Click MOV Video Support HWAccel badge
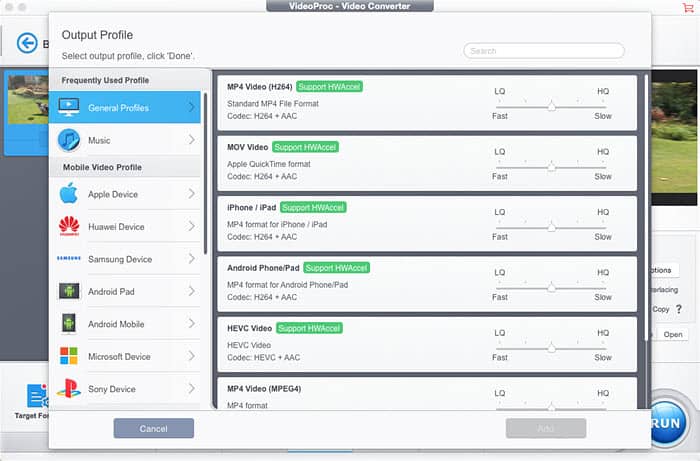The width and height of the screenshot is (700, 461). click(305, 147)
